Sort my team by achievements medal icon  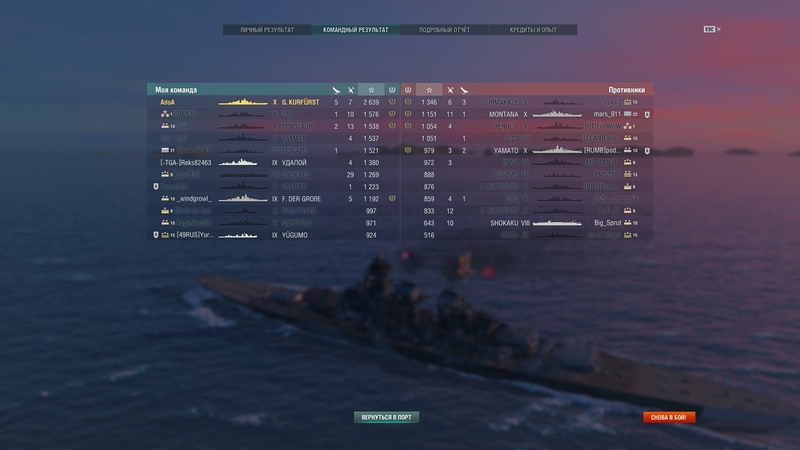[392, 90]
